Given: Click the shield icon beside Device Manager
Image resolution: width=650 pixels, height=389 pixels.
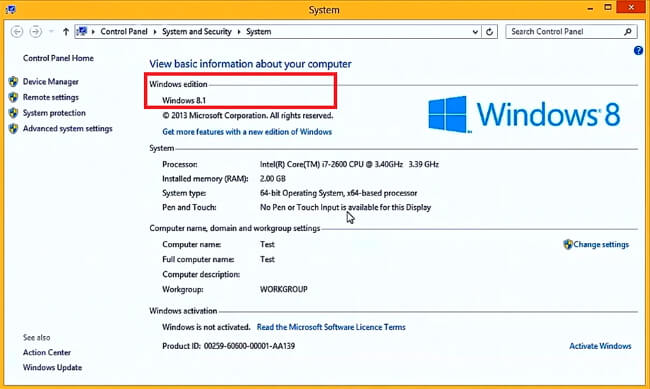Looking at the screenshot, I should pos(13,82).
